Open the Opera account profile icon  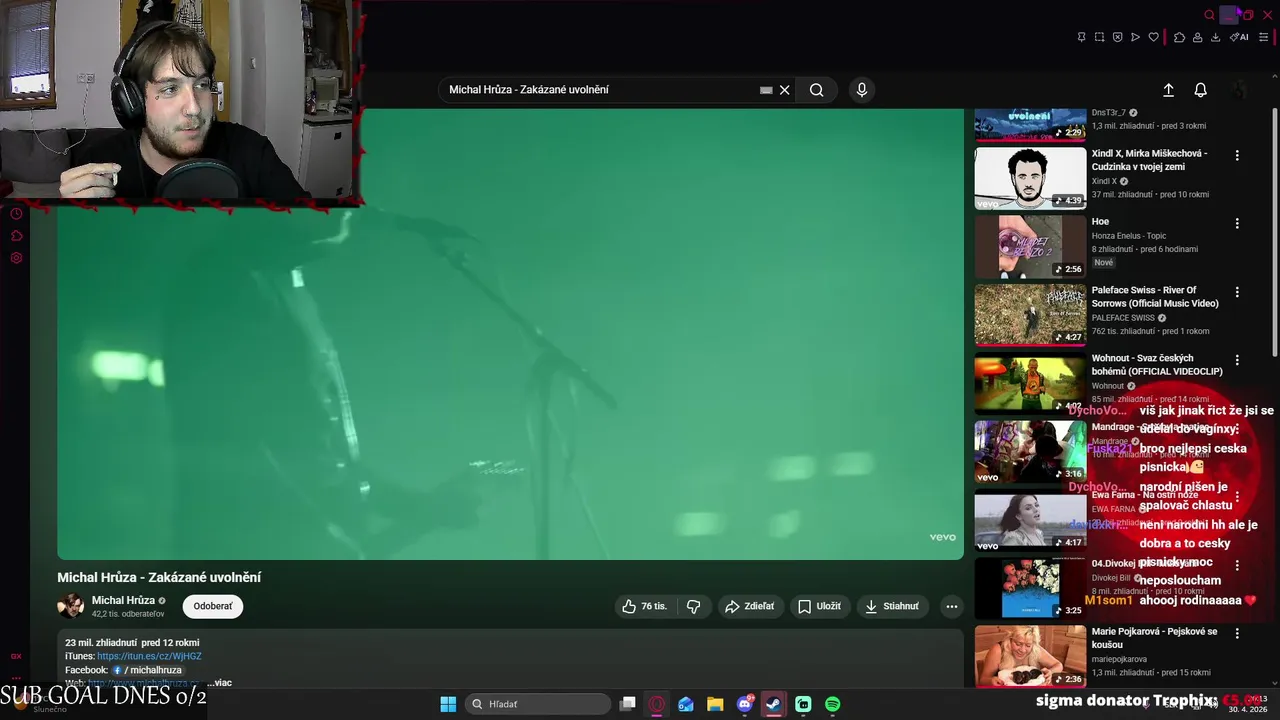pos(1197,37)
